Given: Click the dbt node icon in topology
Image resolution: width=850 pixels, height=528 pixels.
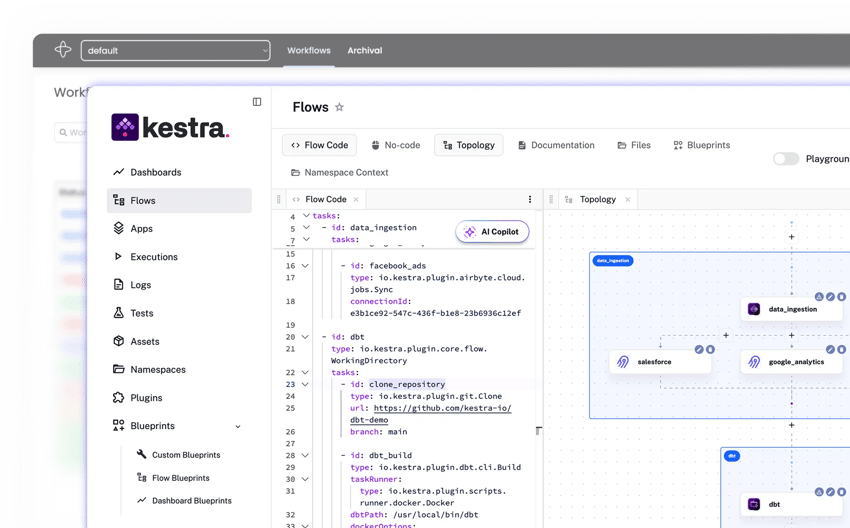Looking at the screenshot, I should coord(754,505).
